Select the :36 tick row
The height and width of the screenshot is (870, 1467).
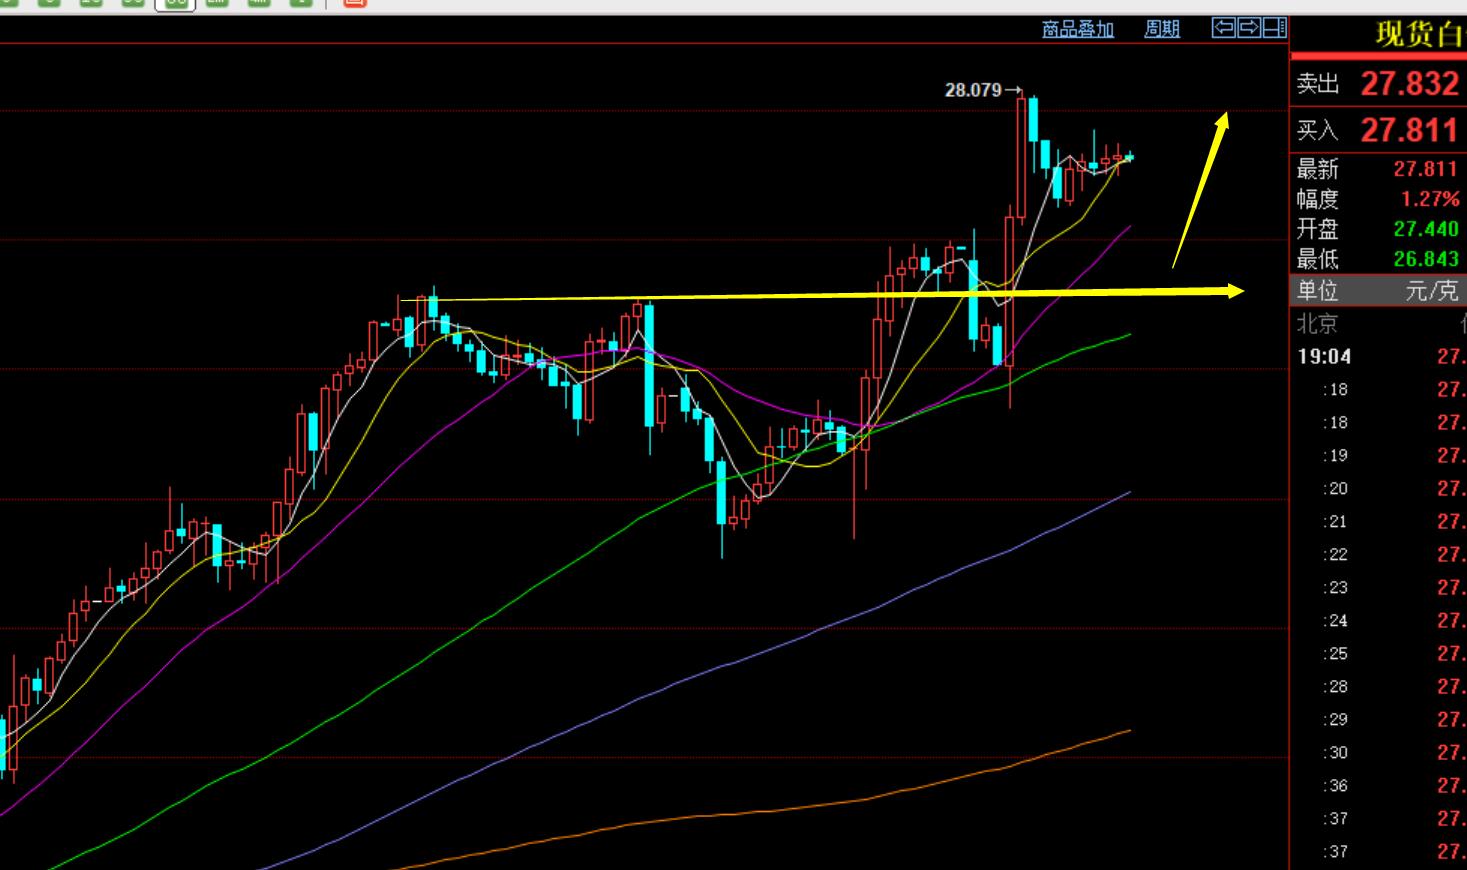[1379, 785]
